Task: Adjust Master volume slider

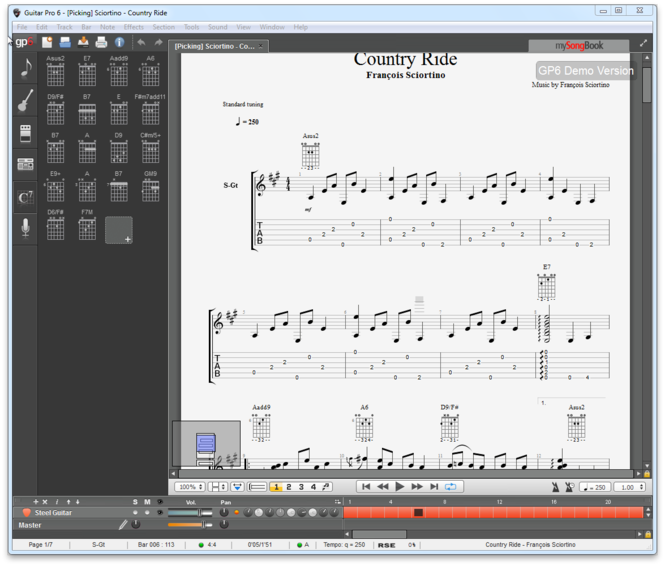Action: coord(190,525)
